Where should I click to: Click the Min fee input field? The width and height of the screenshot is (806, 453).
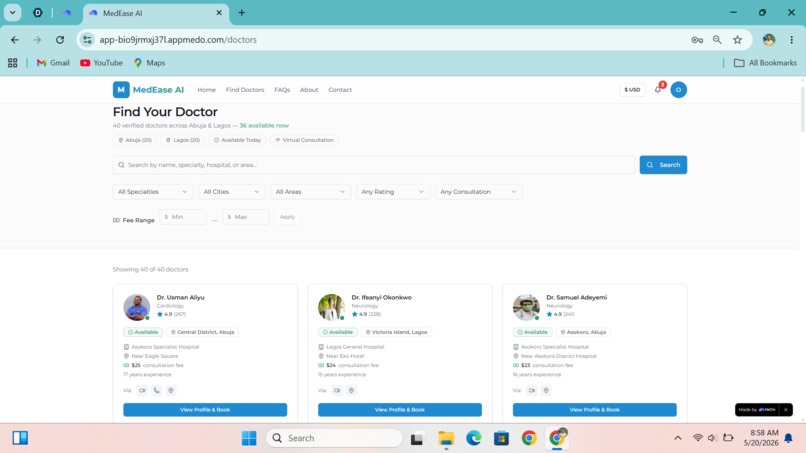(183, 217)
